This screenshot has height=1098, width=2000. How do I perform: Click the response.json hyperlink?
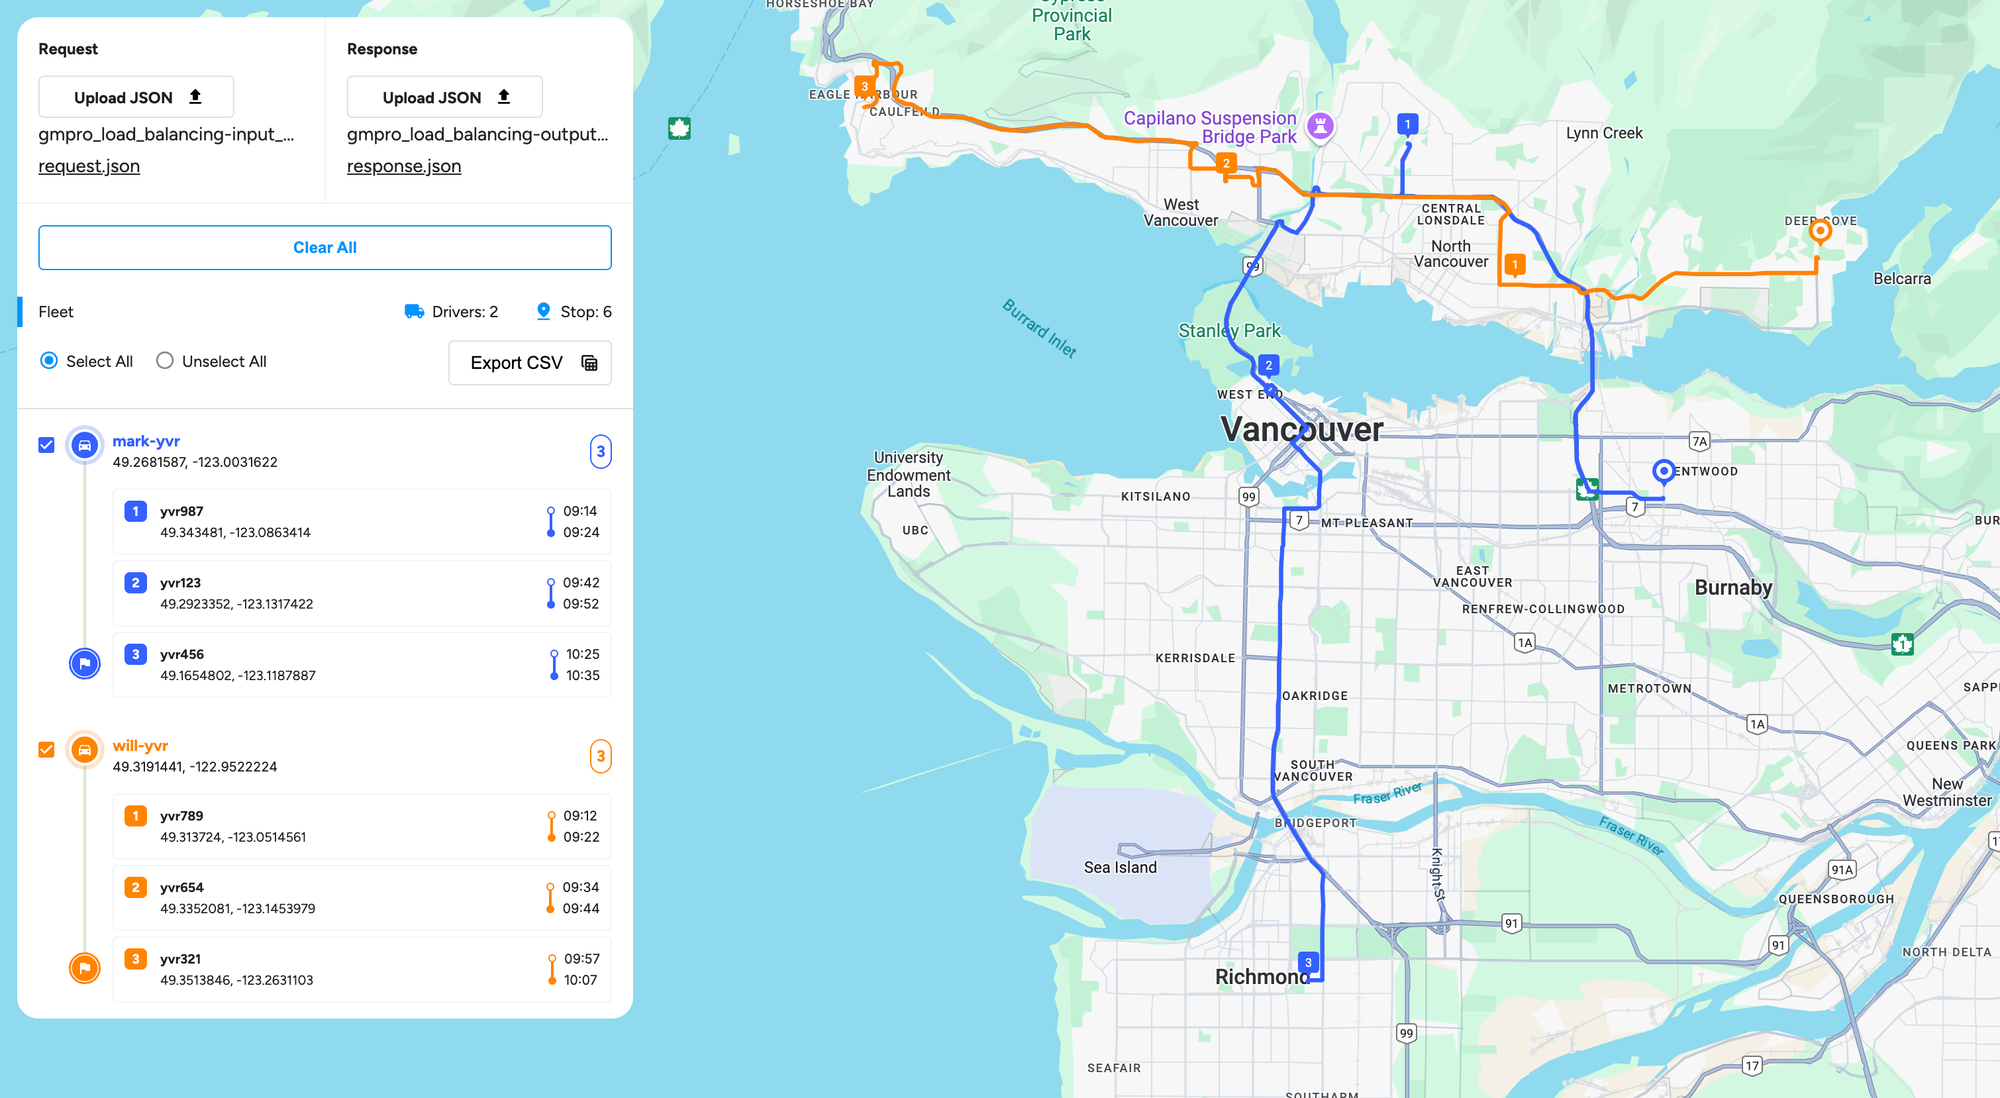pos(404,165)
